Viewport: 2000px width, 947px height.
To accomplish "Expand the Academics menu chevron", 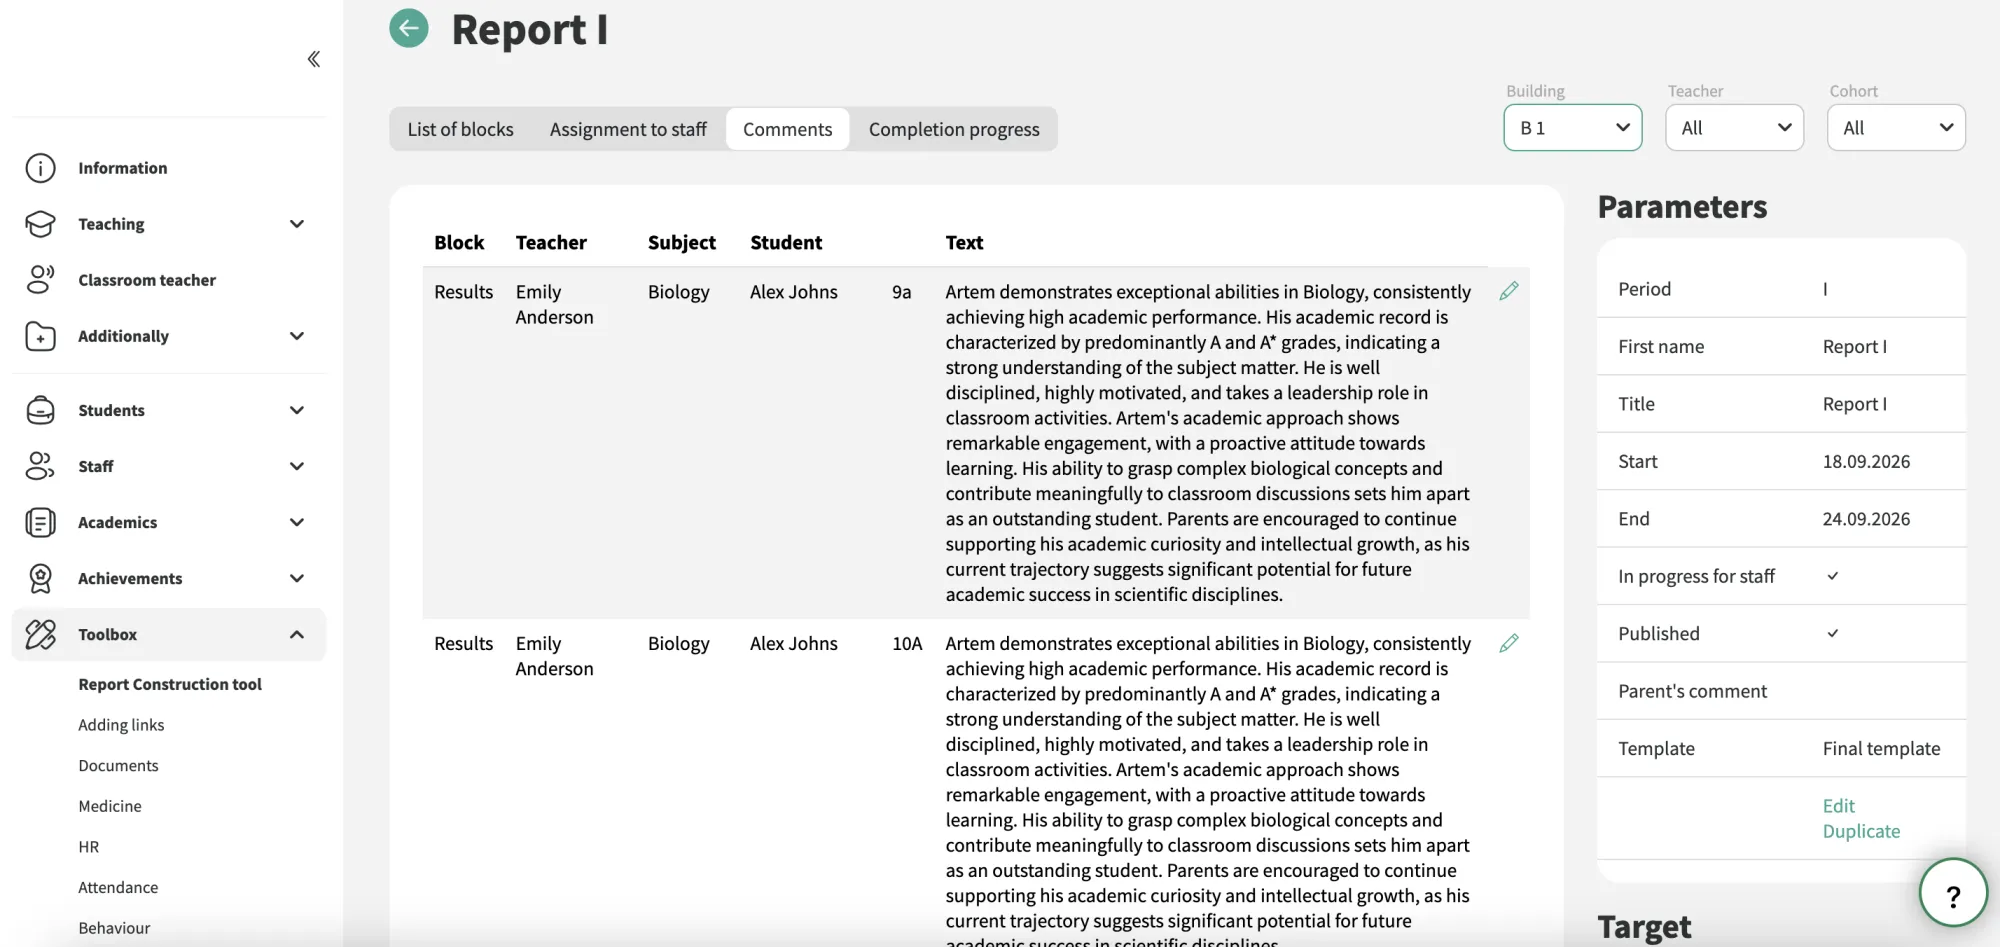I will (297, 522).
